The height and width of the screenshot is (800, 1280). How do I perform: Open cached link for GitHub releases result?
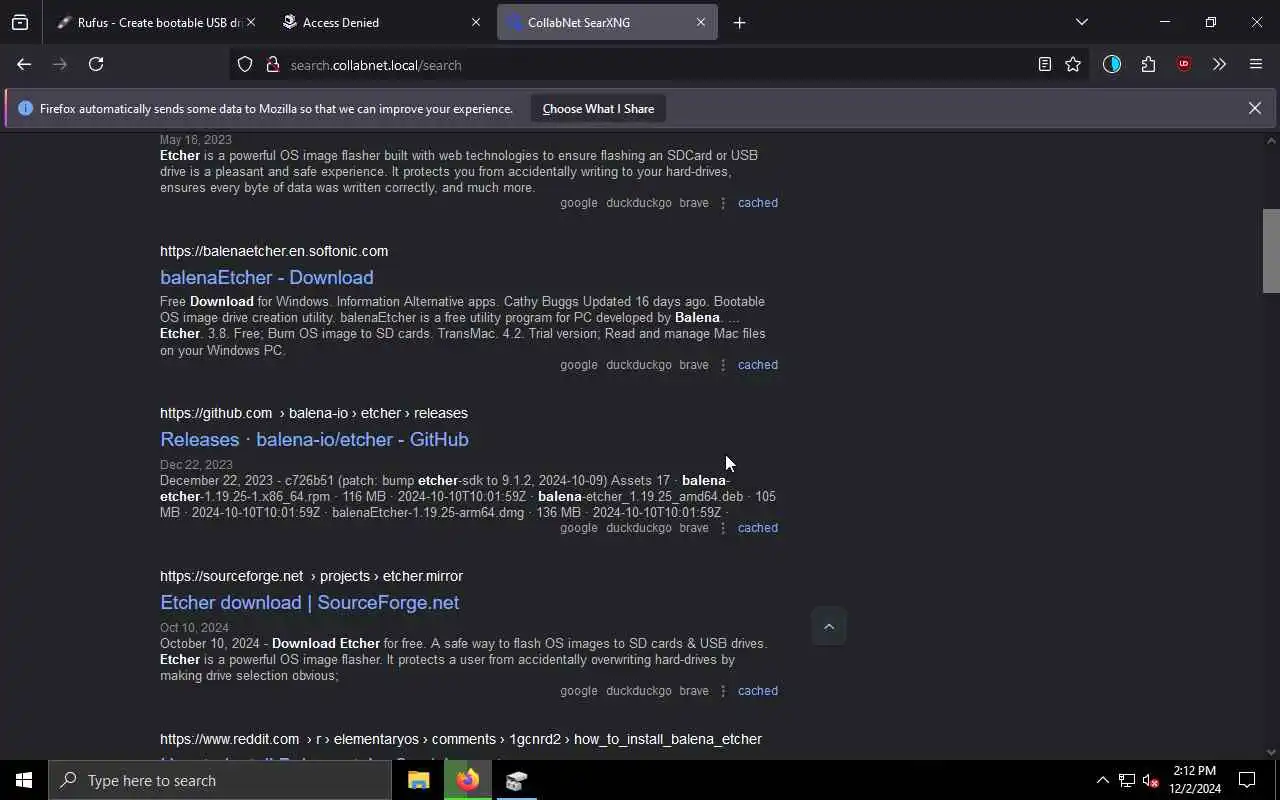click(757, 527)
